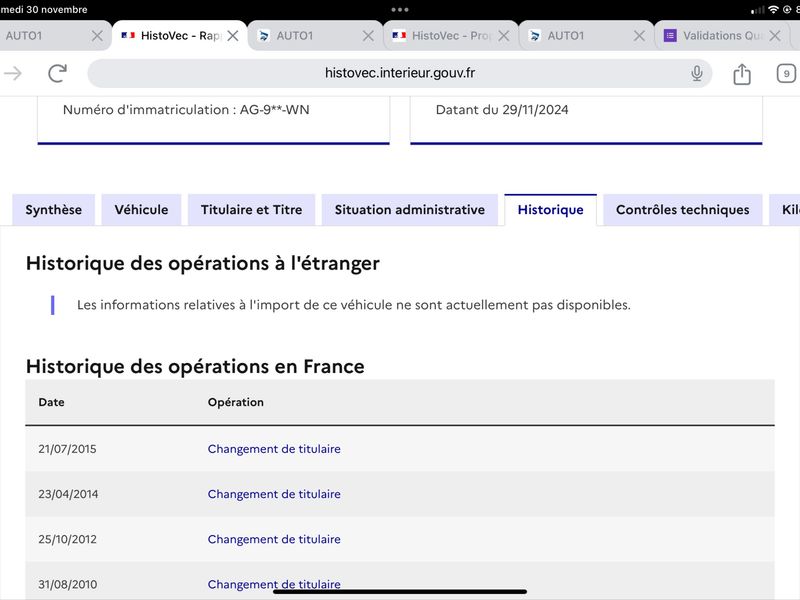800x600 pixels.
Task: Close the third AUTO1 tab
Action: 639,36
